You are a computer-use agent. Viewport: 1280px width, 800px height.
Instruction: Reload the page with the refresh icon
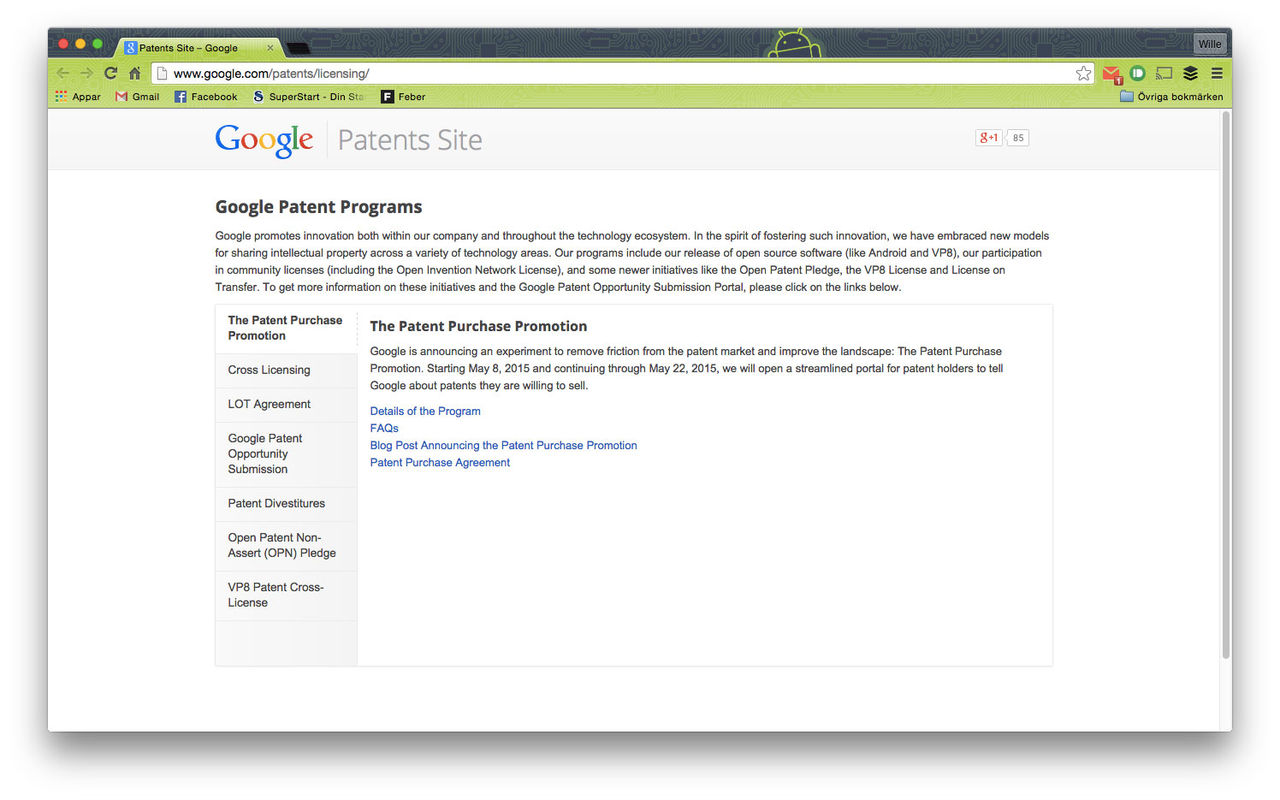pos(111,73)
